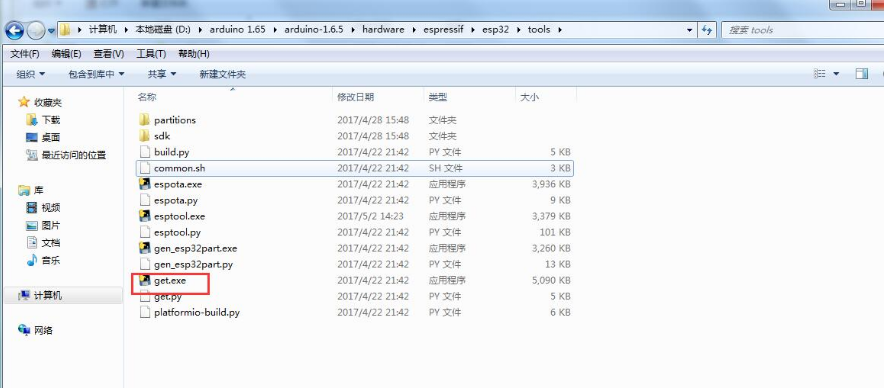Toggle the preview pane icon

pos(862,73)
